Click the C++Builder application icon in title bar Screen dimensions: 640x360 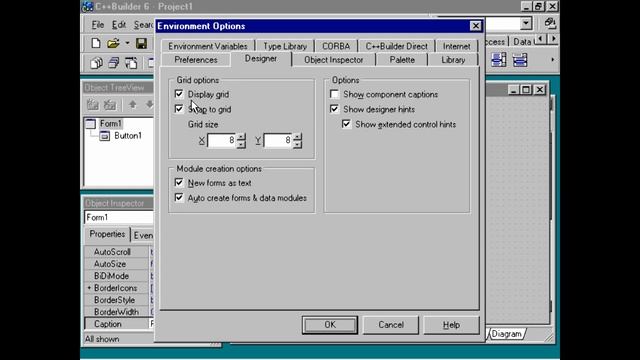(x=87, y=7)
